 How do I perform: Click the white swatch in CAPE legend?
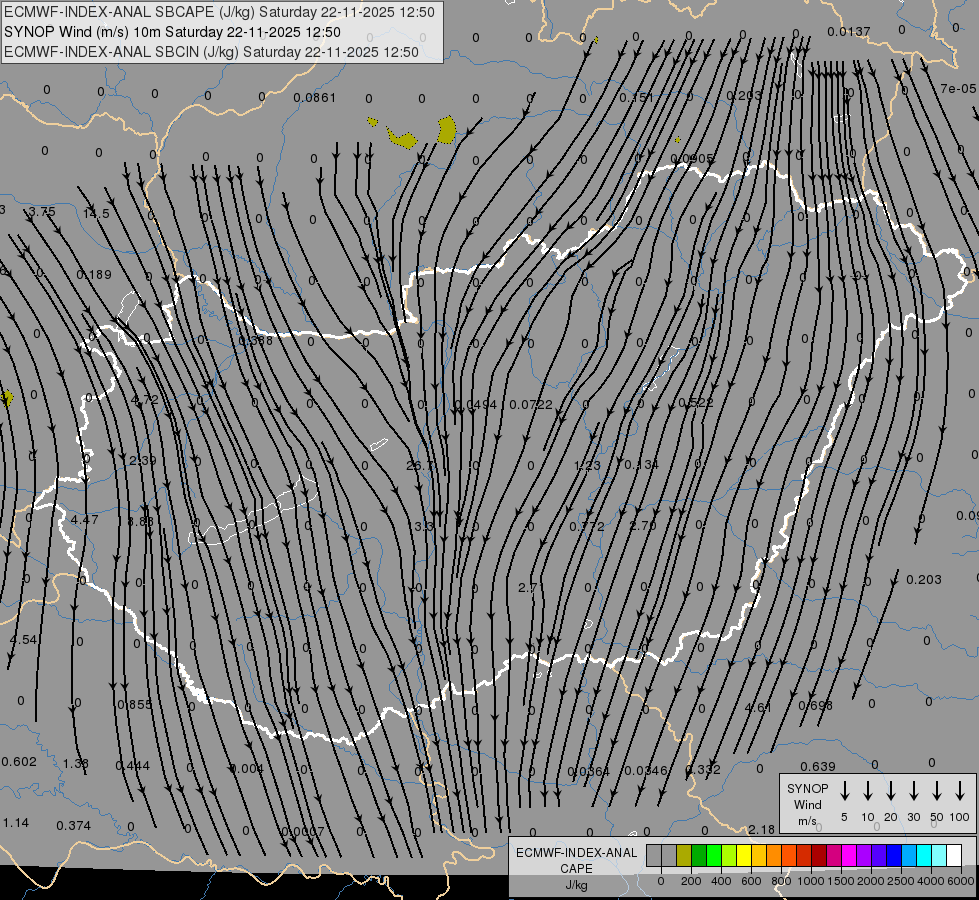coord(954,856)
